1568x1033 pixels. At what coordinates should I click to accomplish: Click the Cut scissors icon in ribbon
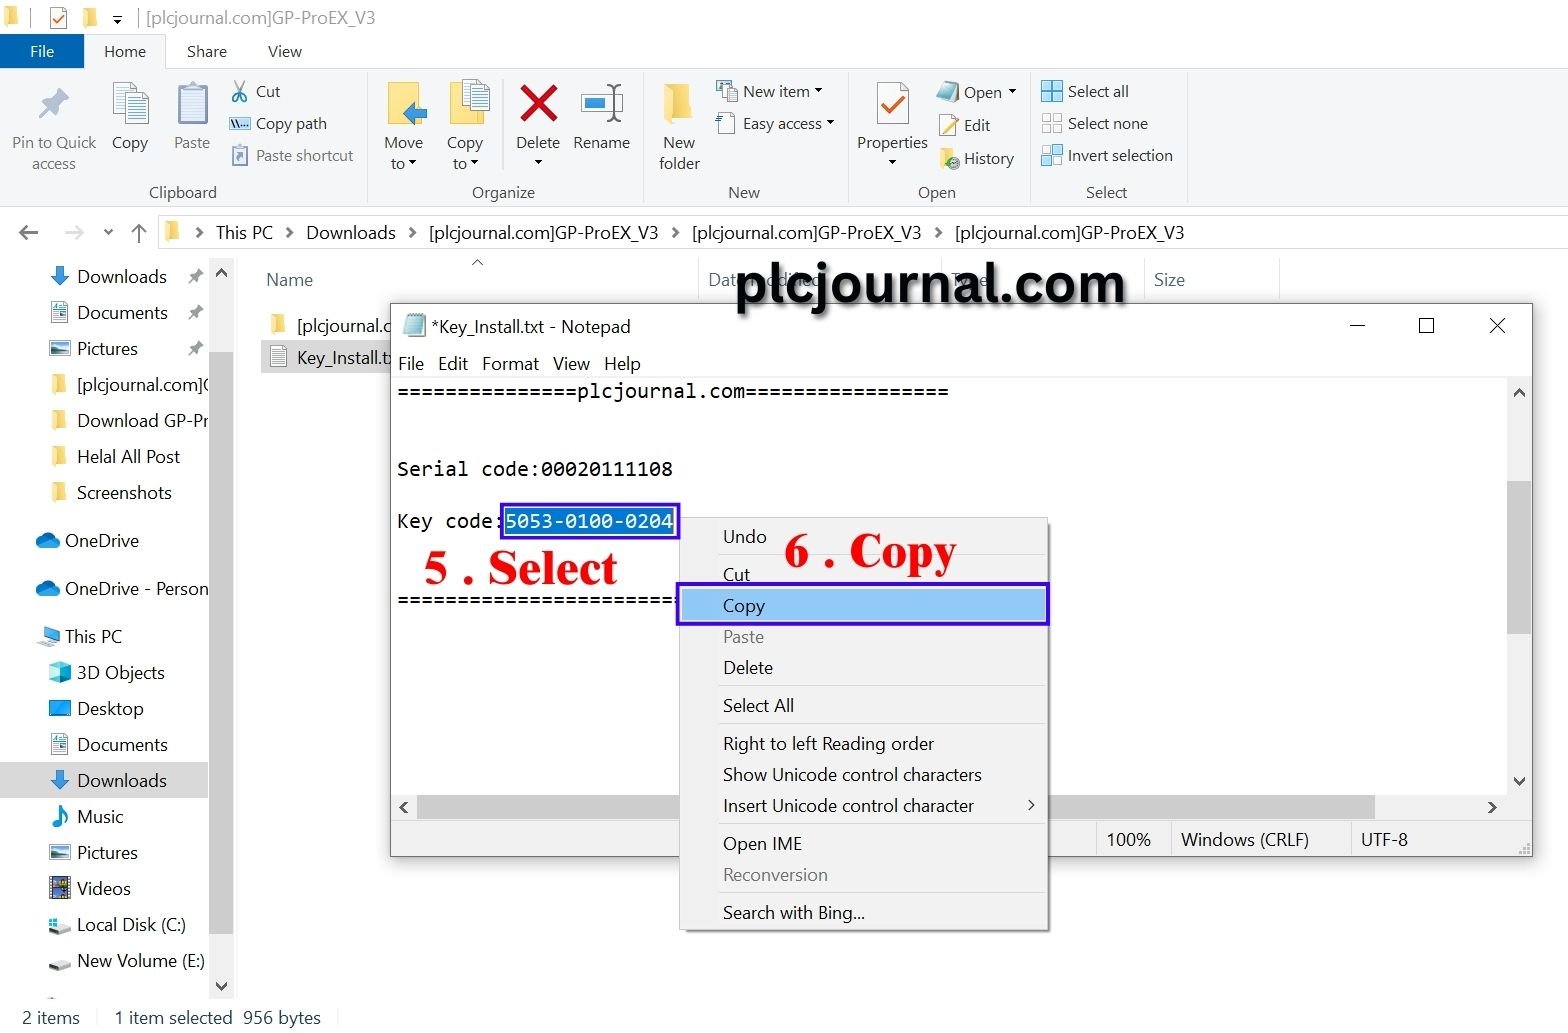click(240, 91)
